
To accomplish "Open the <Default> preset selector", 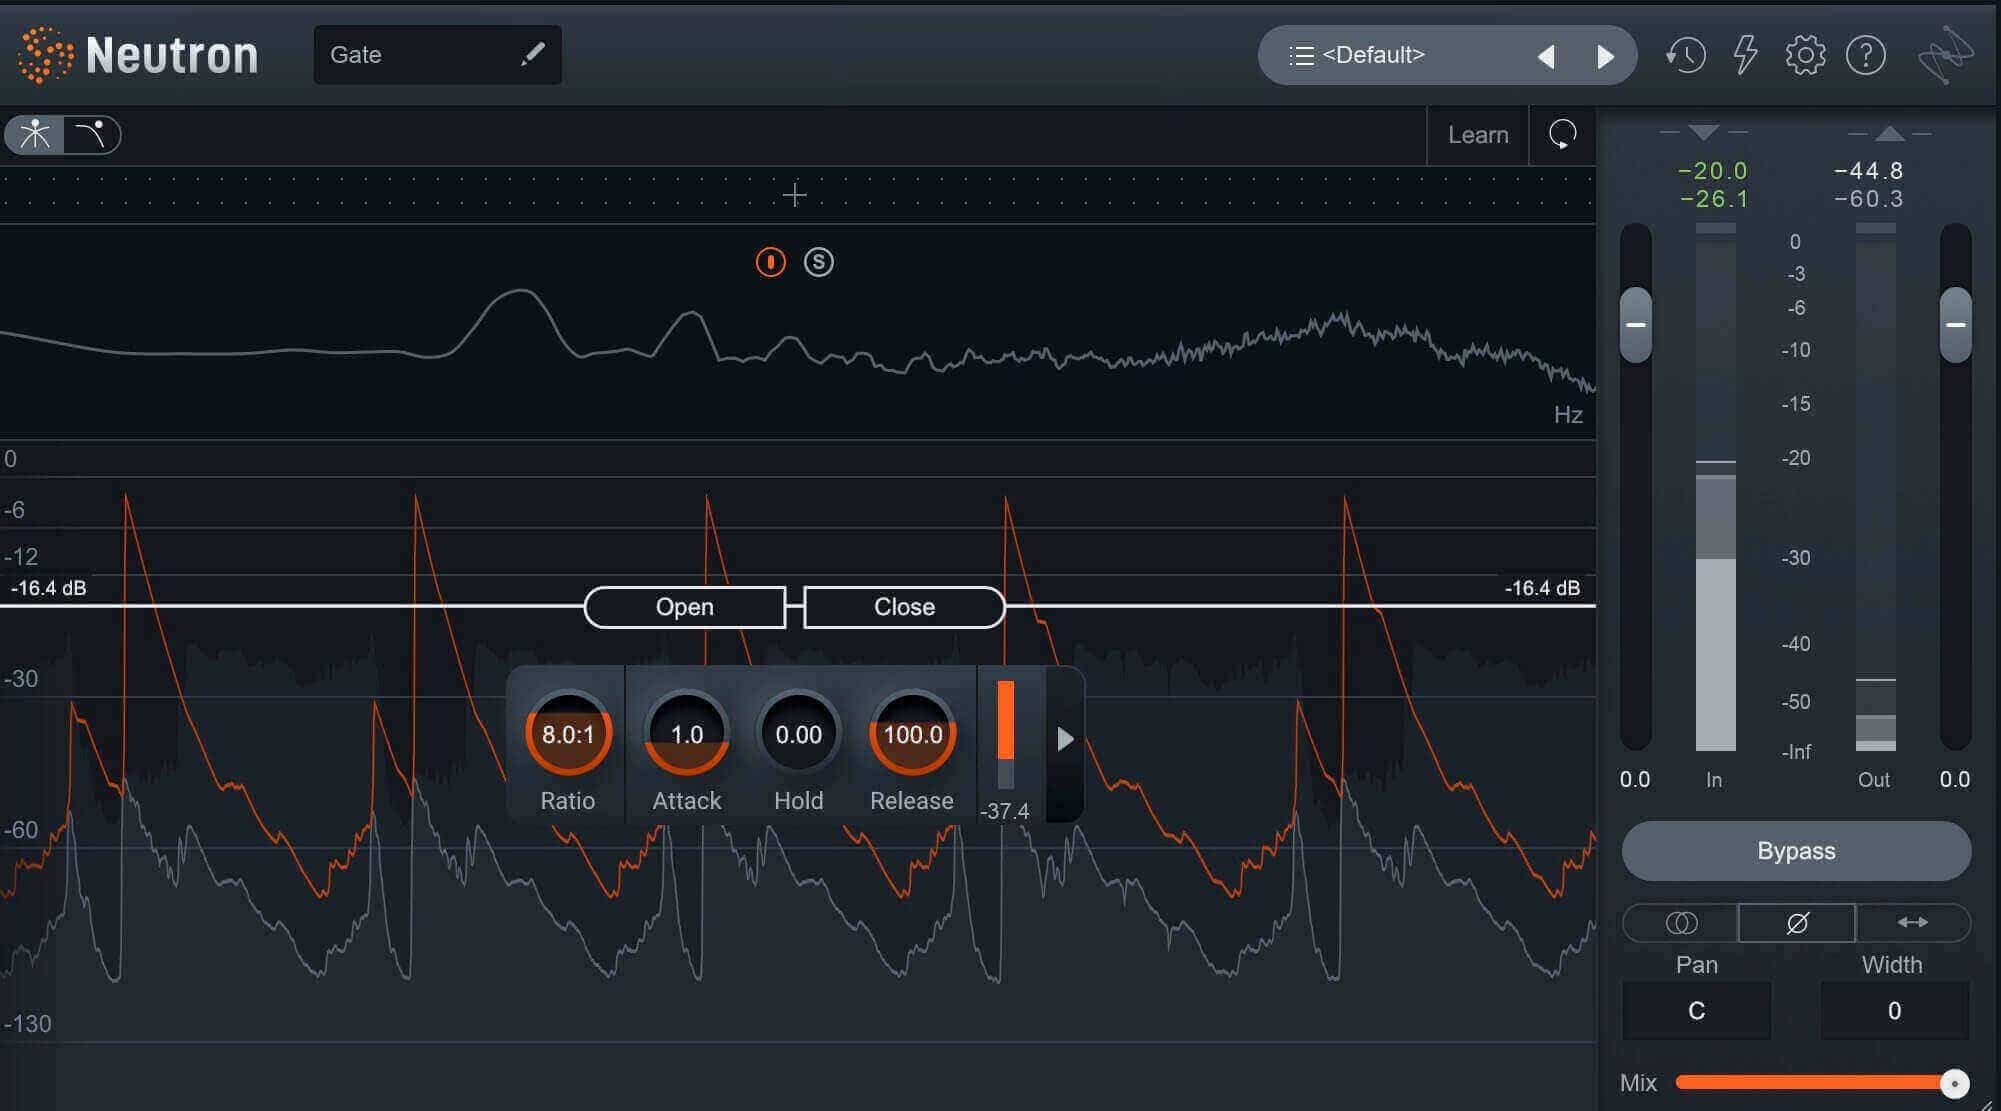I will click(1447, 55).
